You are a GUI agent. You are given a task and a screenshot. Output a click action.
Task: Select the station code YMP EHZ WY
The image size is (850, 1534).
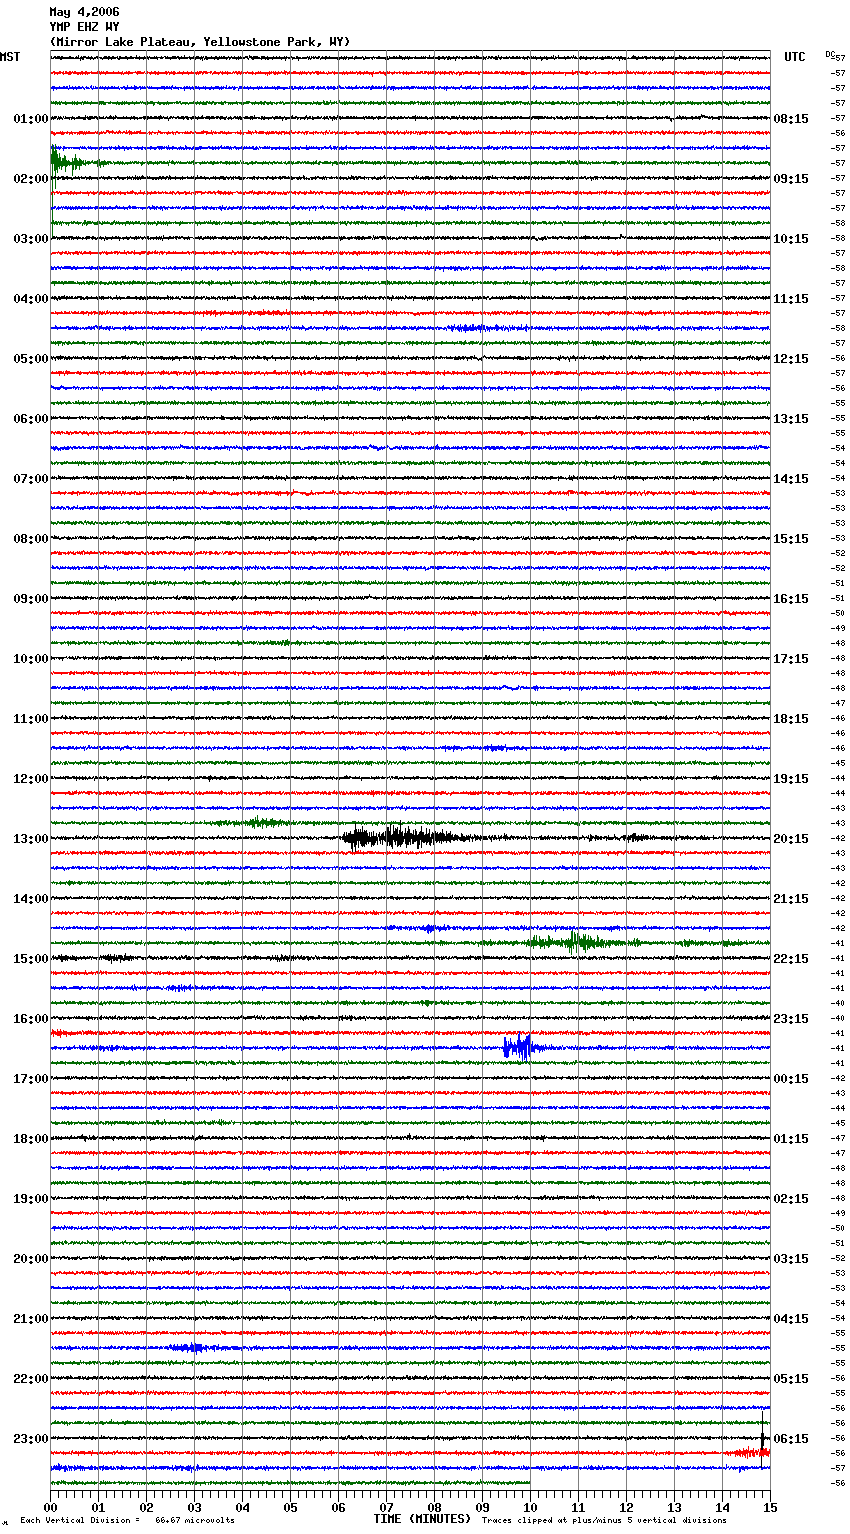[84, 27]
